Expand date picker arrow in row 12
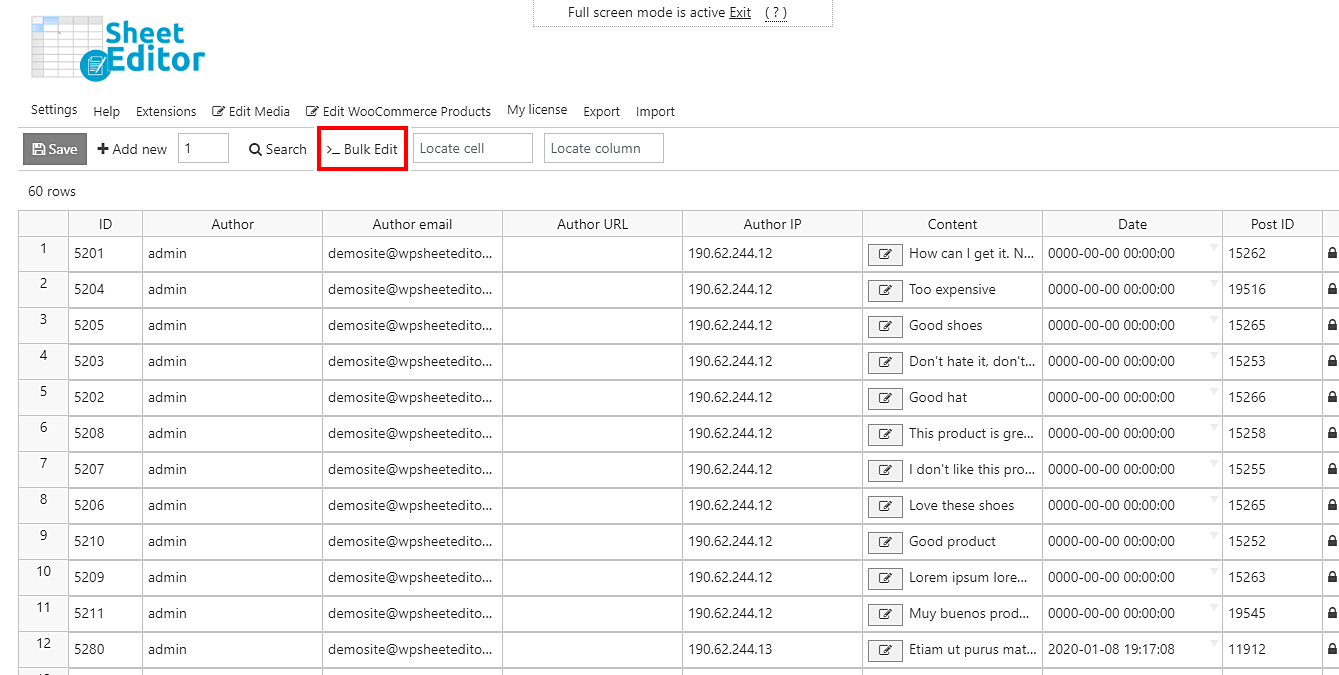 (1213, 643)
